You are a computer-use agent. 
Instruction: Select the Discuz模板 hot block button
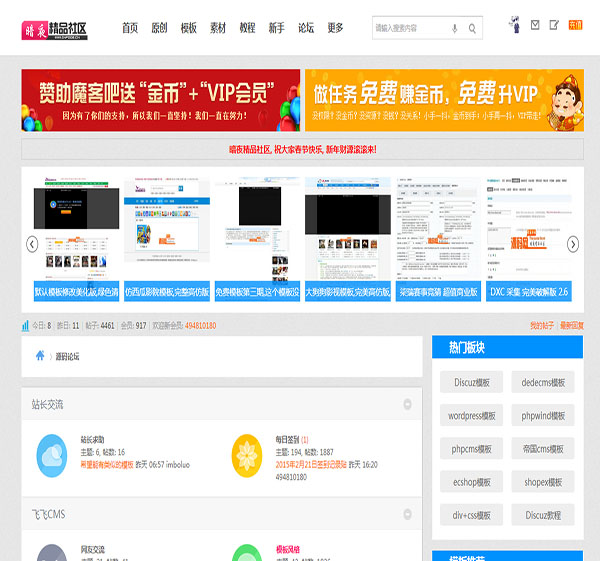pyautogui.click(x=471, y=382)
